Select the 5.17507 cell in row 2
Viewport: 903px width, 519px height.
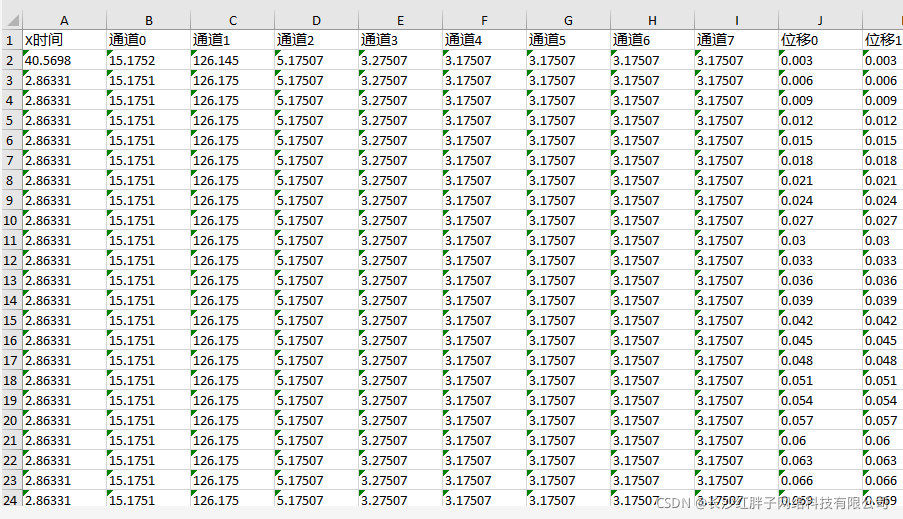coord(316,60)
